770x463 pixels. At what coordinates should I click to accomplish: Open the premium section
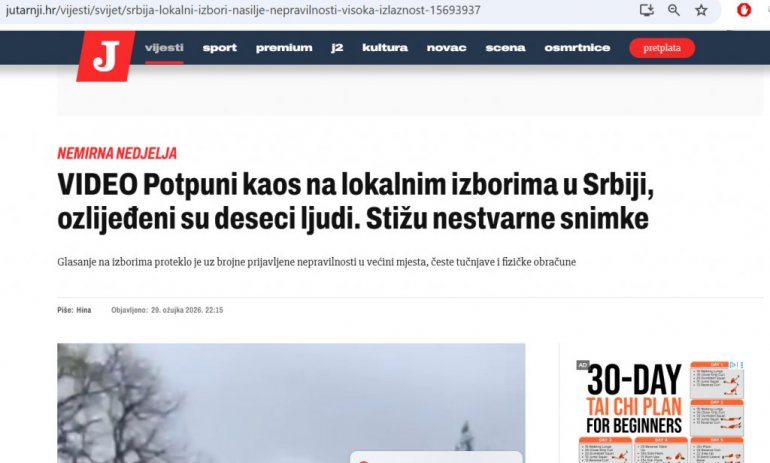[284, 48]
